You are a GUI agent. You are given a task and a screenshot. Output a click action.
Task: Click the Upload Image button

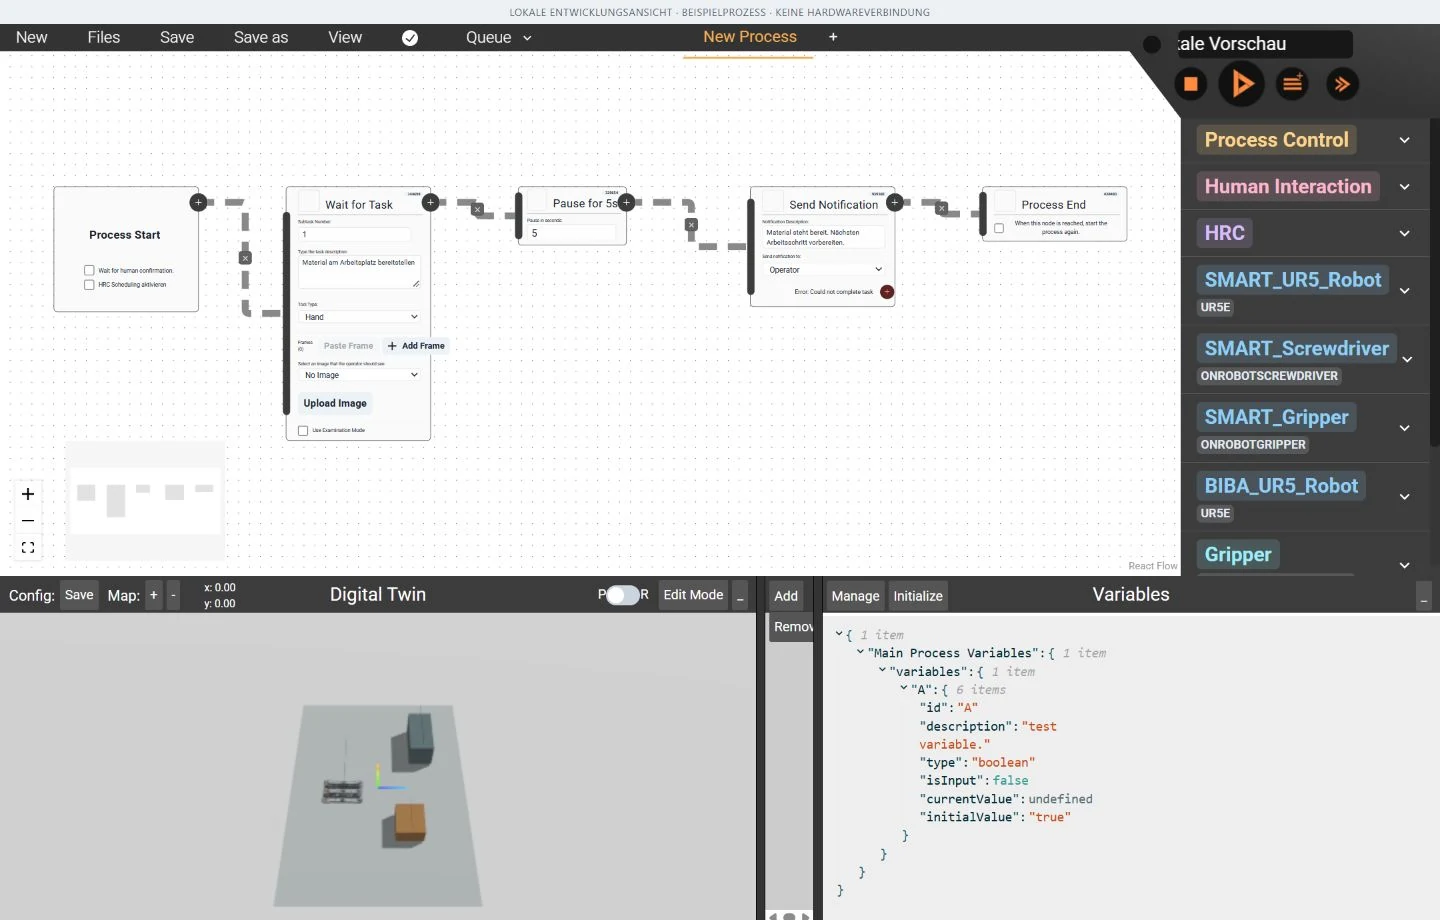pyautogui.click(x=336, y=404)
